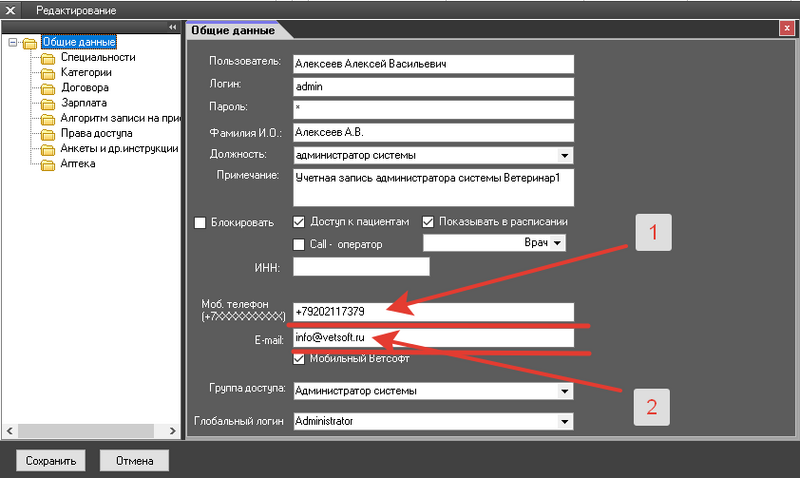The width and height of the screenshot is (800, 478).
Task: Collapse the left tree panel with double-arrow
Action: (x=172, y=27)
